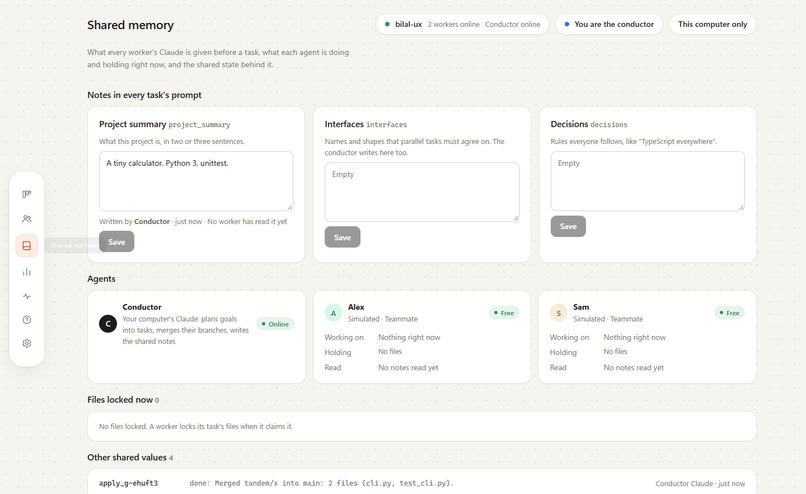This screenshot has height=494, width=806.
Task: Click the Online badge on Conductor card
Action: coord(275,324)
